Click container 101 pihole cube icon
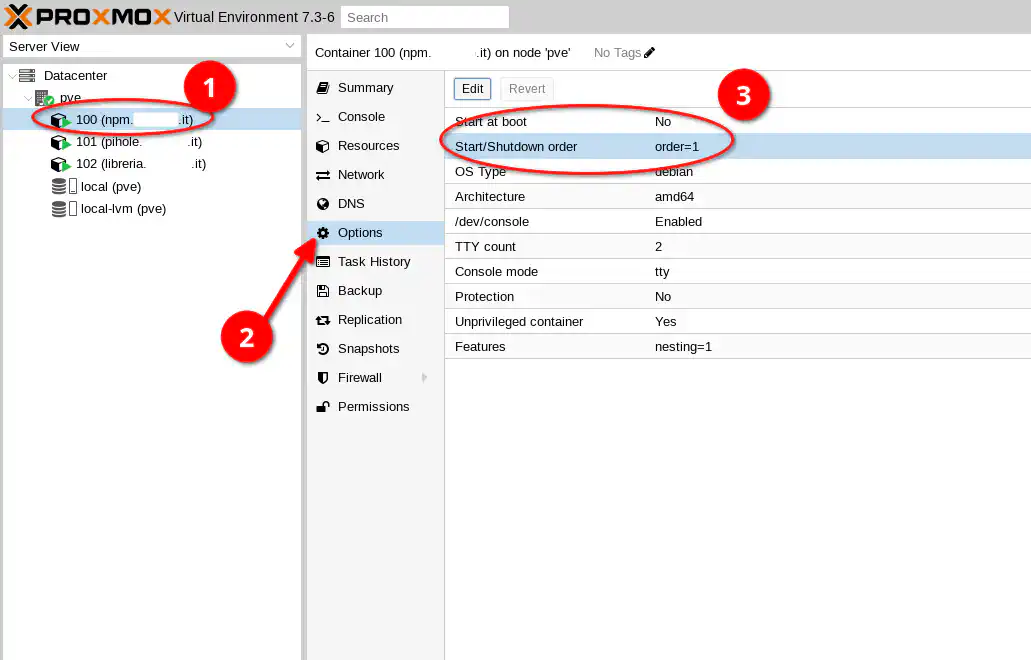 (x=60, y=142)
